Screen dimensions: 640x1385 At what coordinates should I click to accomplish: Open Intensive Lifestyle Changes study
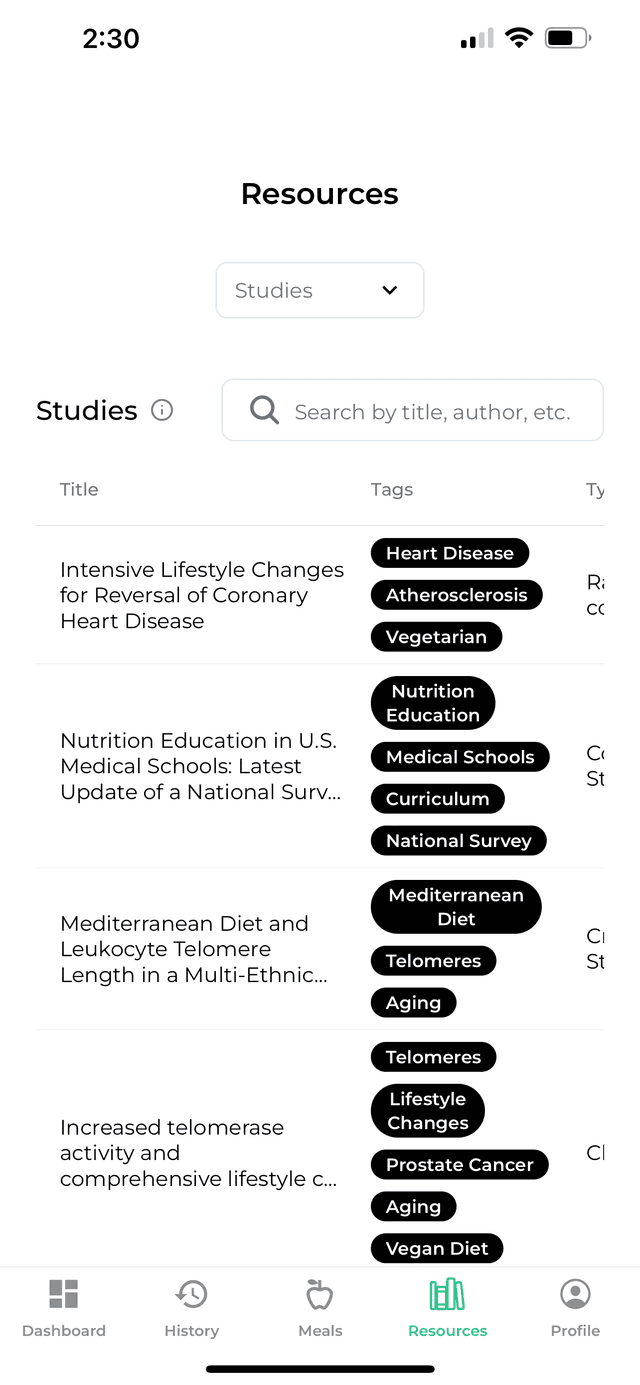202,595
